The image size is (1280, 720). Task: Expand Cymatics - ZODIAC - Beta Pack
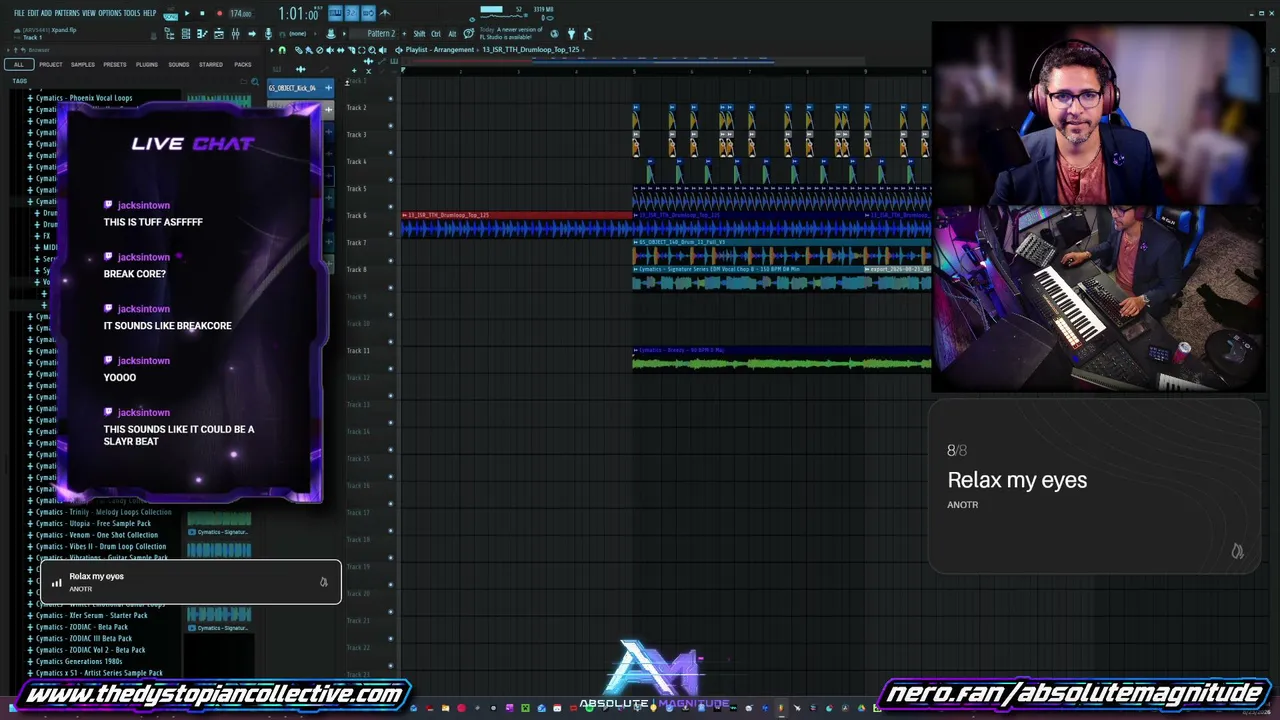[30, 627]
